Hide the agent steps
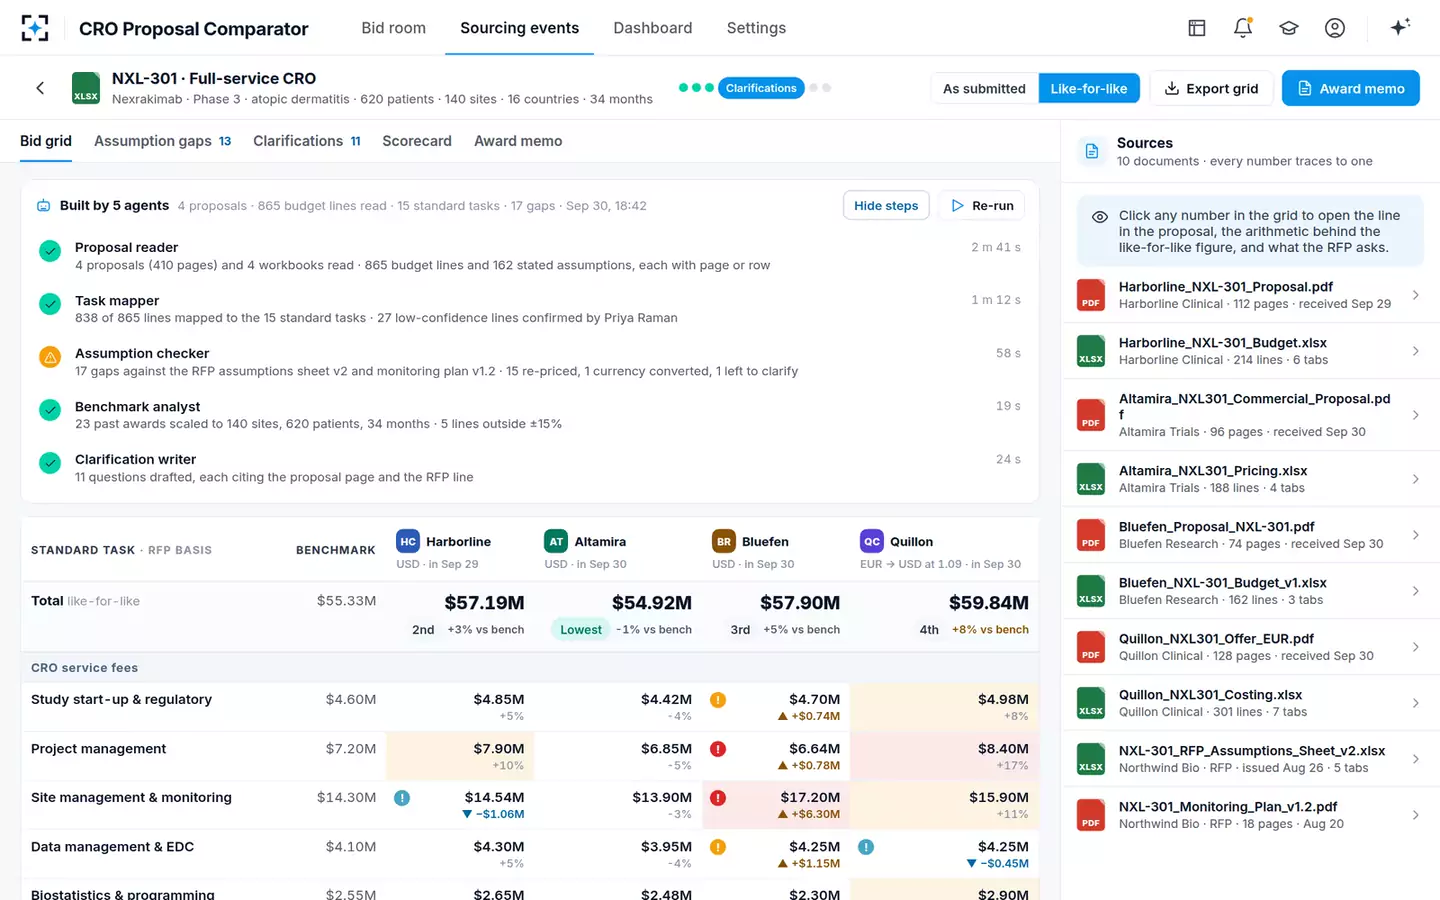This screenshot has height=900, width=1440. [x=886, y=205]
